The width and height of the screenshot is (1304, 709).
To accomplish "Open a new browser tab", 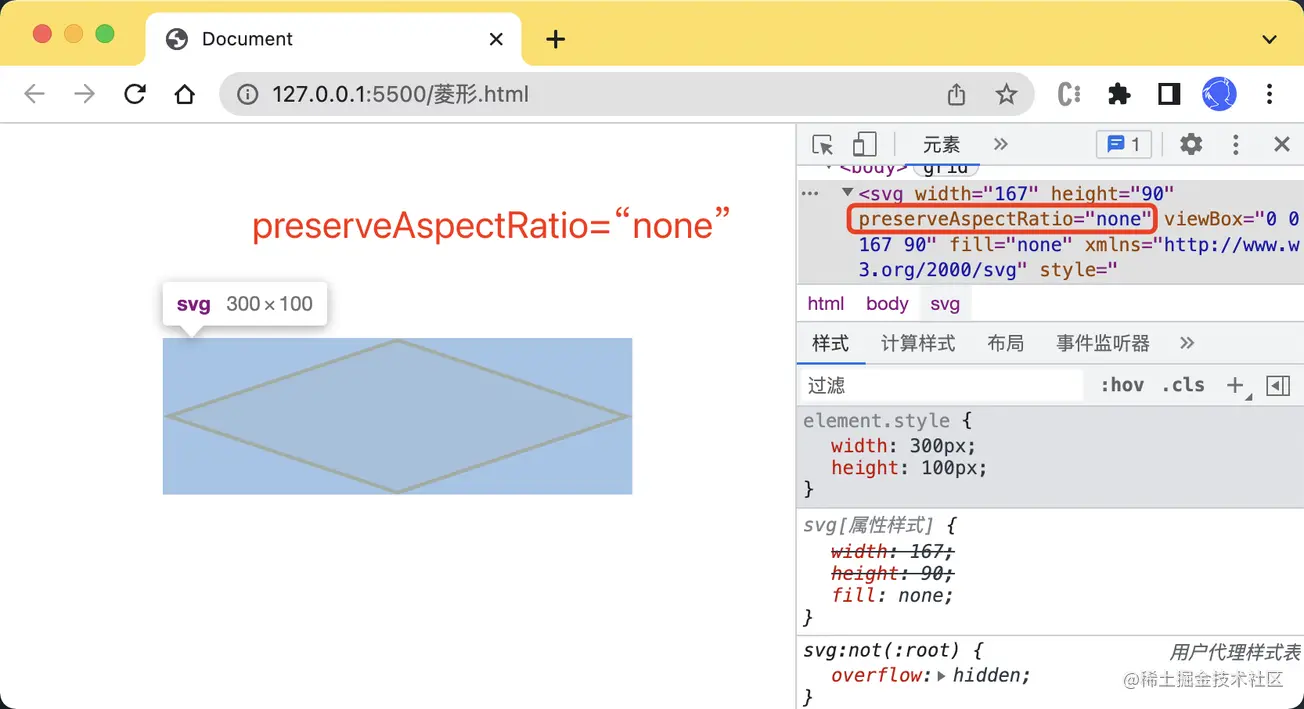I will point(555,39).
